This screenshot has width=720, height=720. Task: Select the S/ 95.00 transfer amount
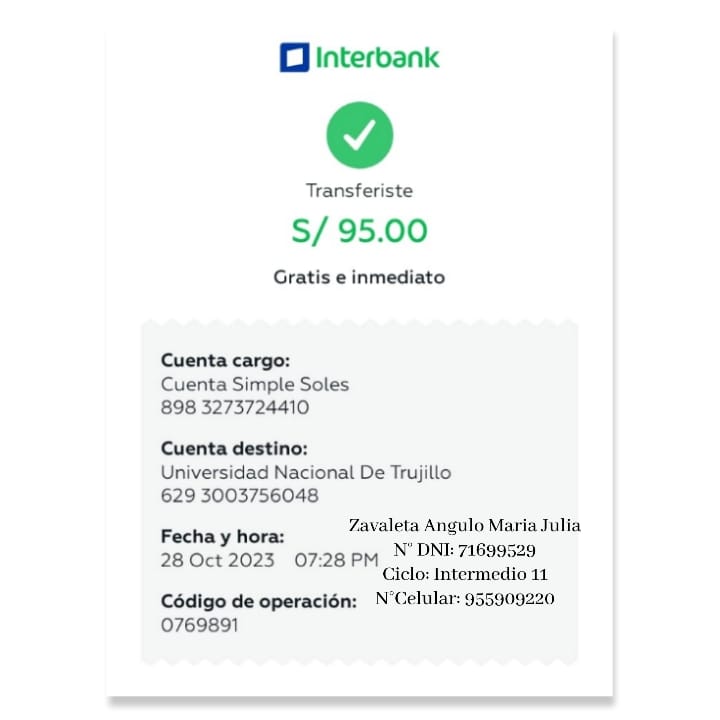pos(359,231)
